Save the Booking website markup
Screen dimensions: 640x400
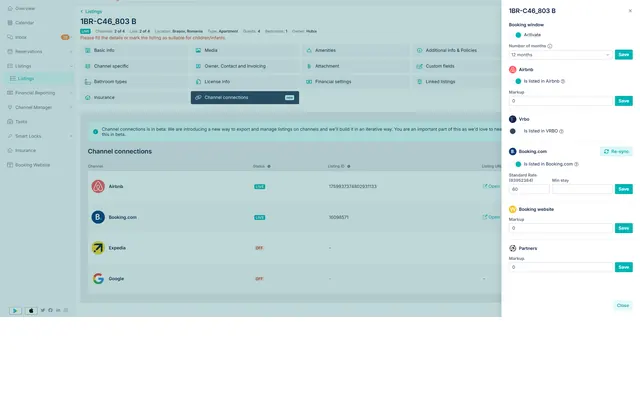point(624,228)
